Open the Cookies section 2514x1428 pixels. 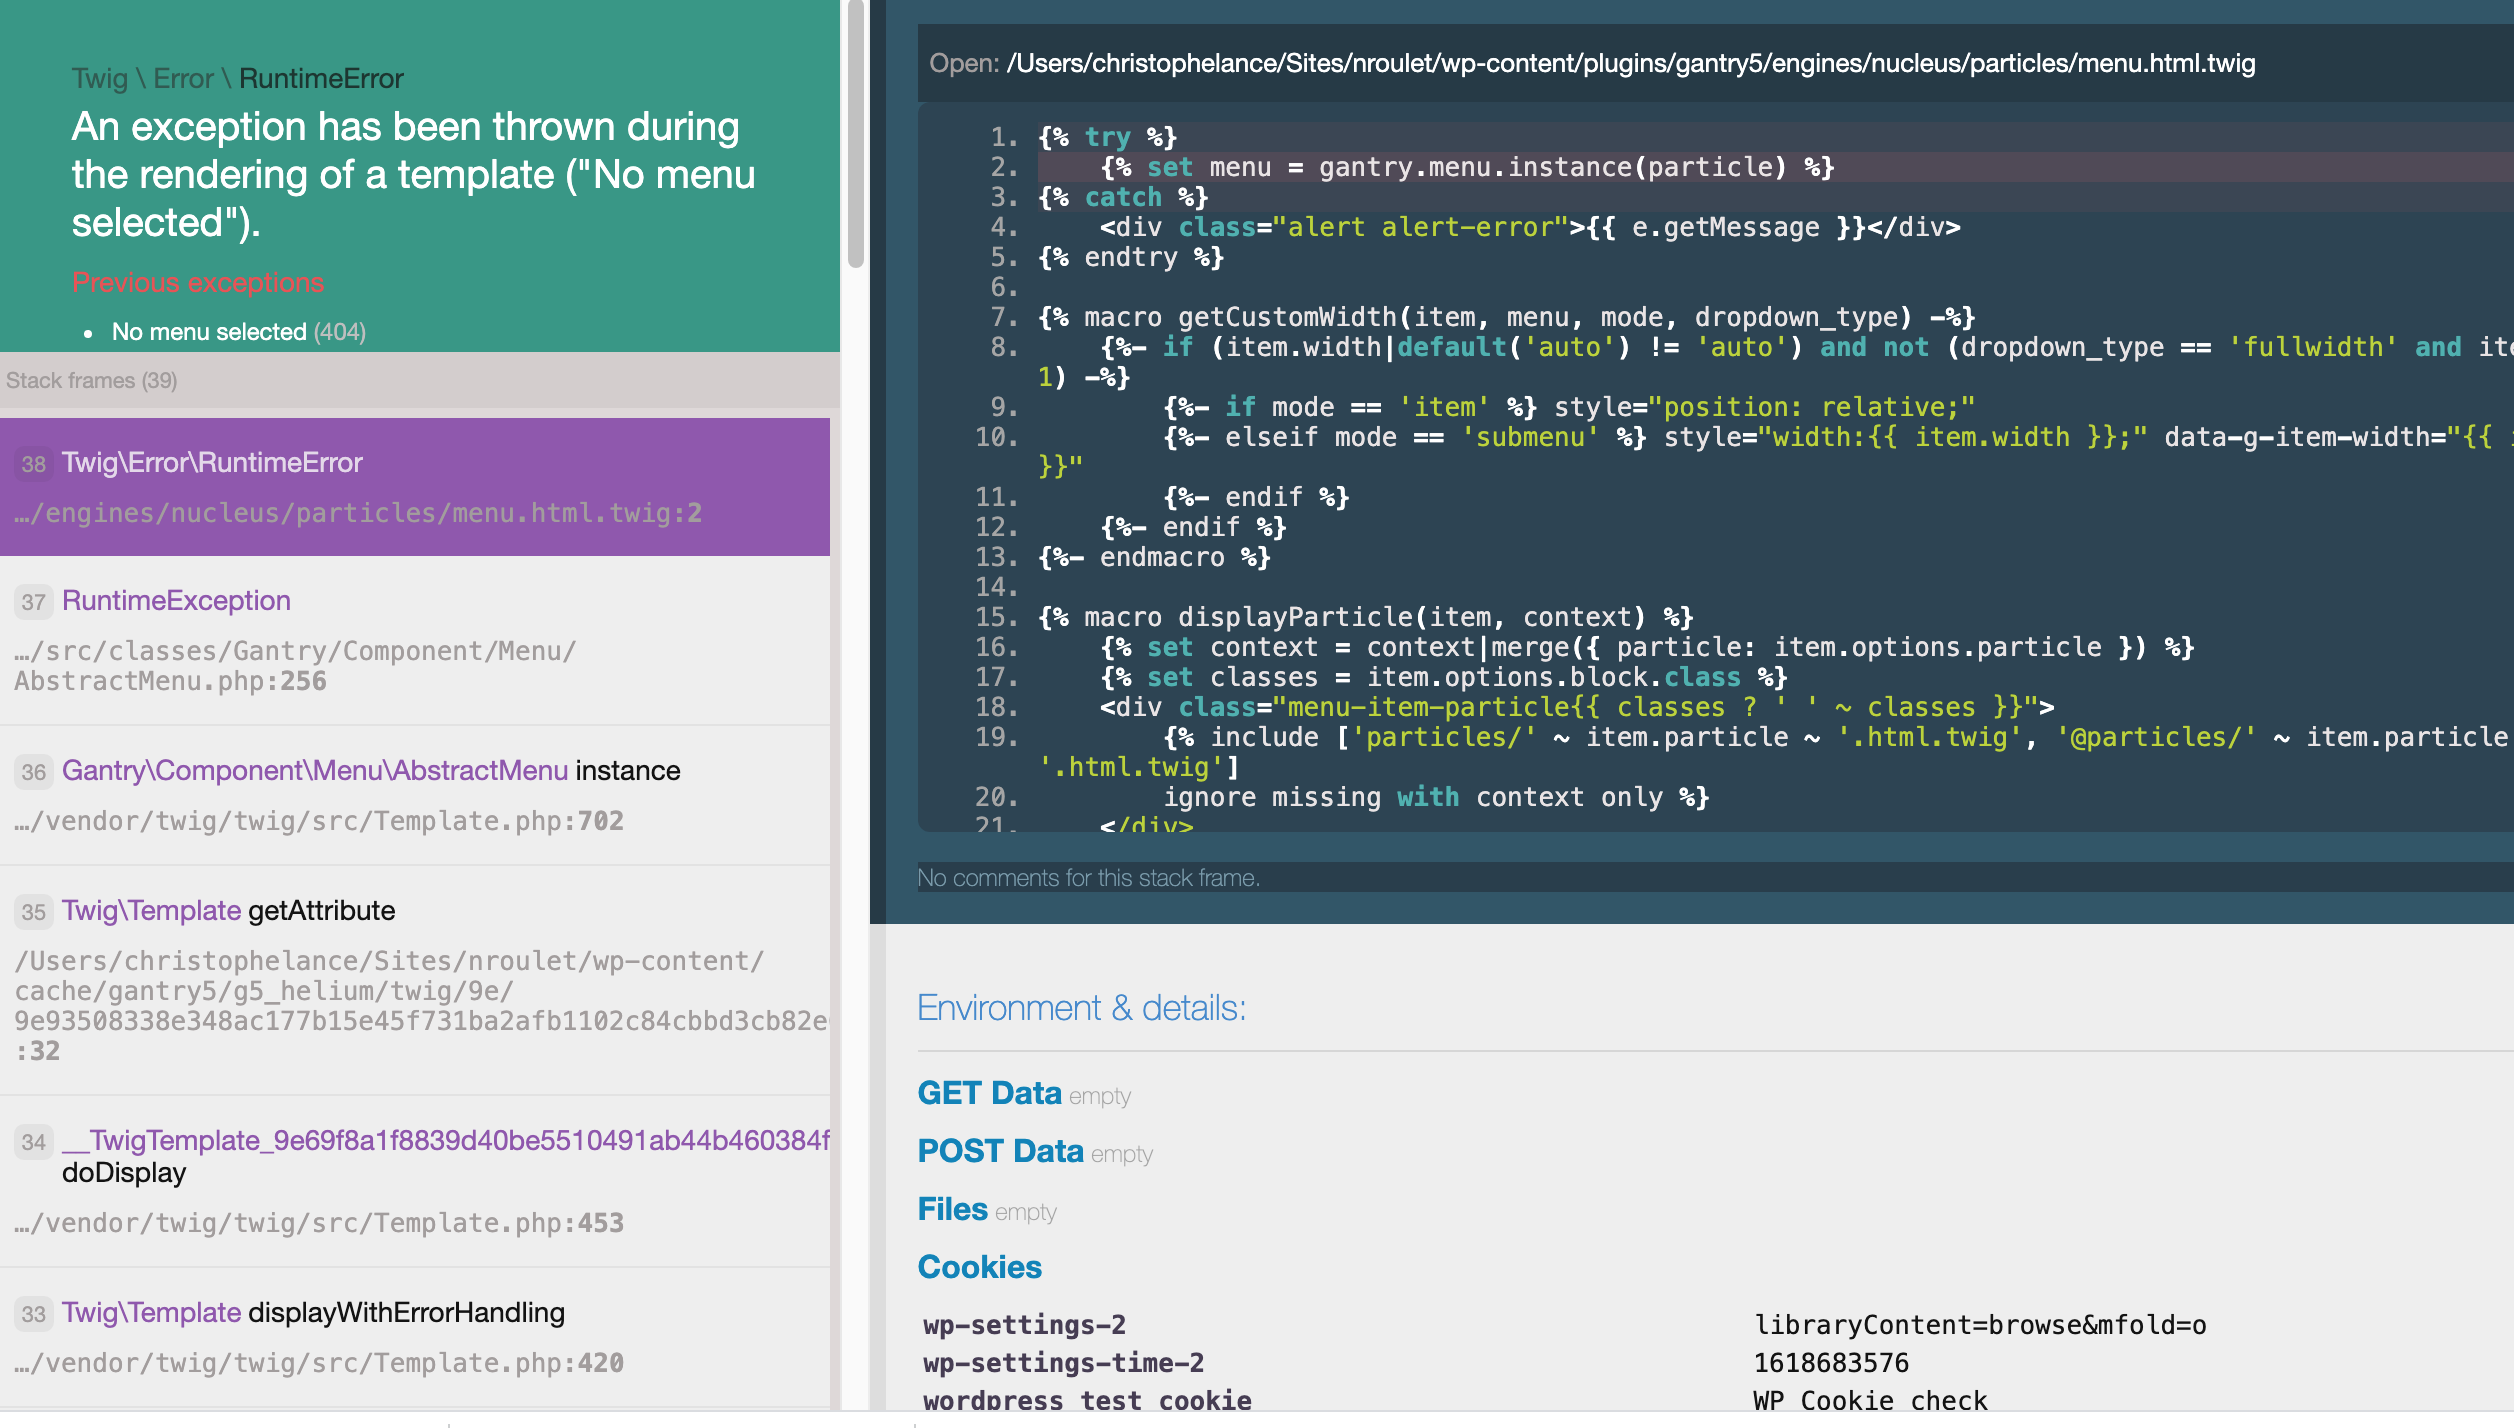click(980, 1265)
